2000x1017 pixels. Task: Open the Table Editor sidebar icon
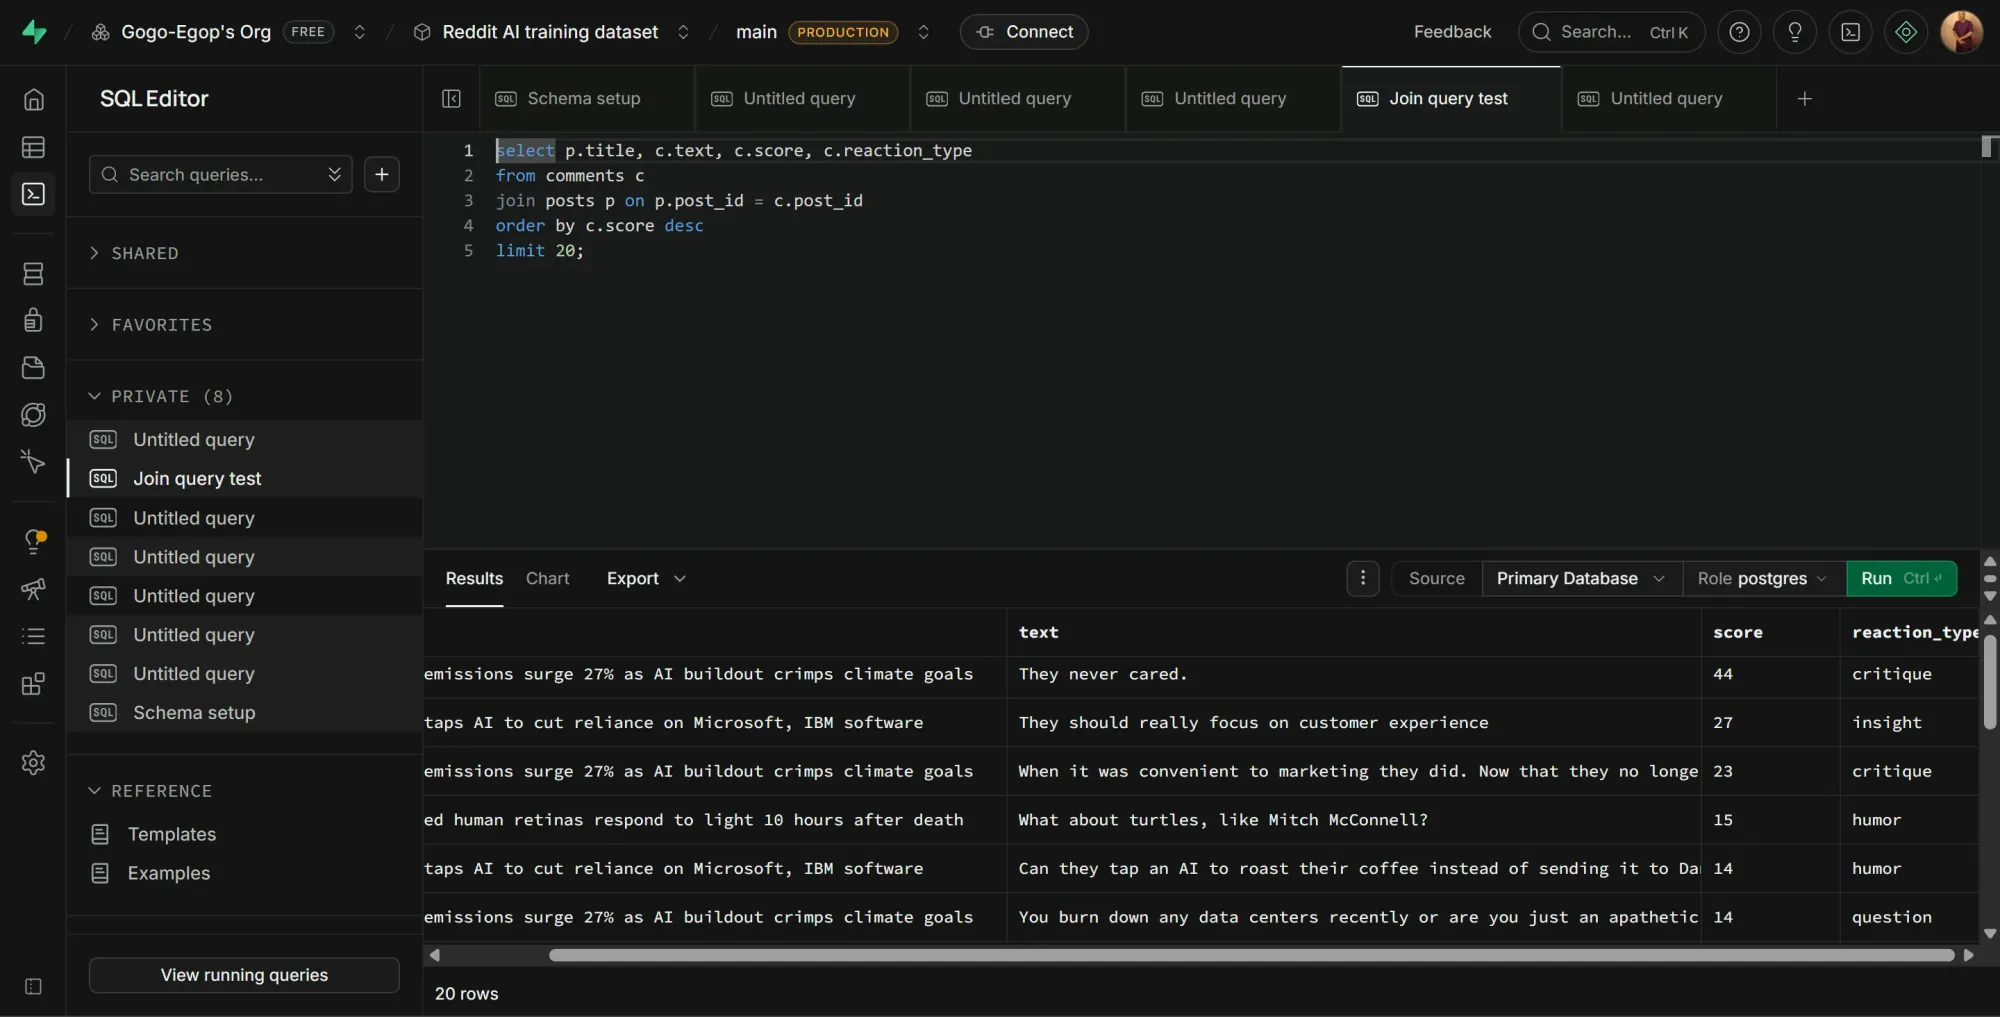[33, 147]
